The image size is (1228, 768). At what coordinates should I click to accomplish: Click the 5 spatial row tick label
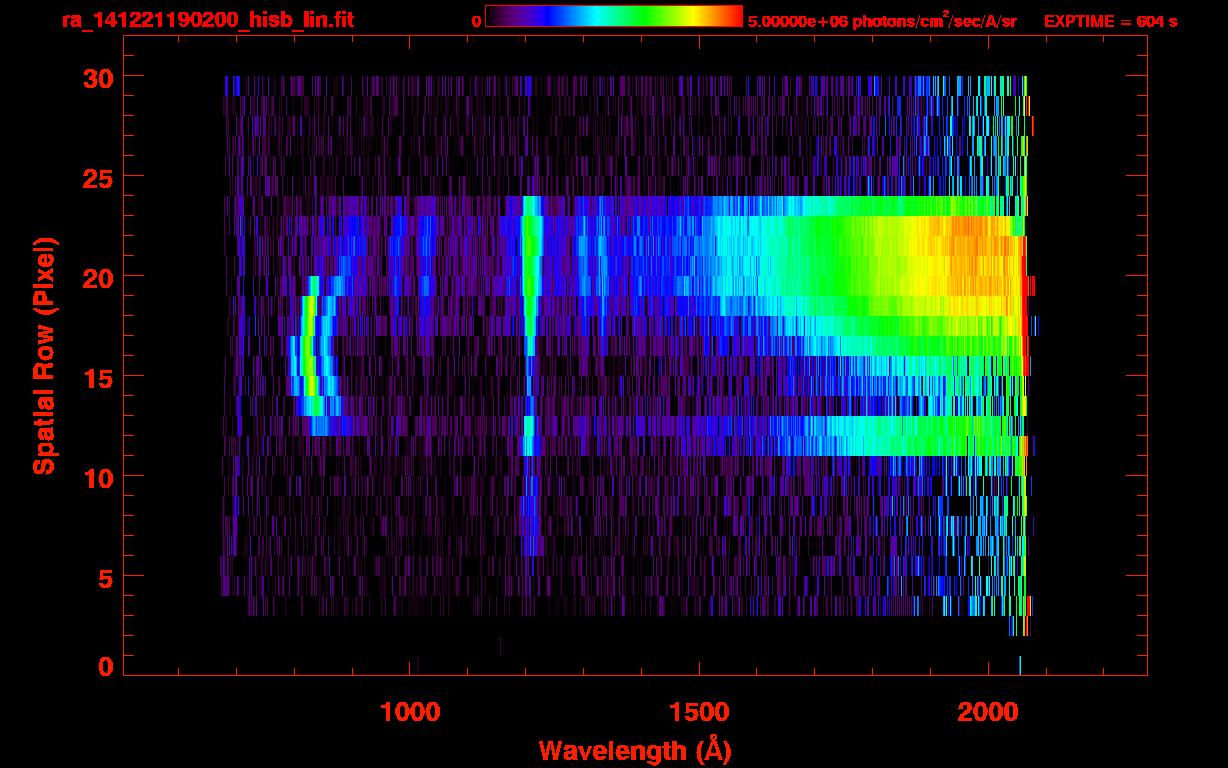click(x=104, y=577)
